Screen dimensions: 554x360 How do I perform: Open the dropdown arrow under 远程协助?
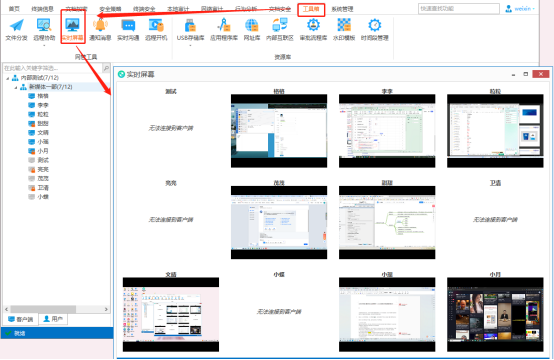pyautogui.click(x=44, y=45)
